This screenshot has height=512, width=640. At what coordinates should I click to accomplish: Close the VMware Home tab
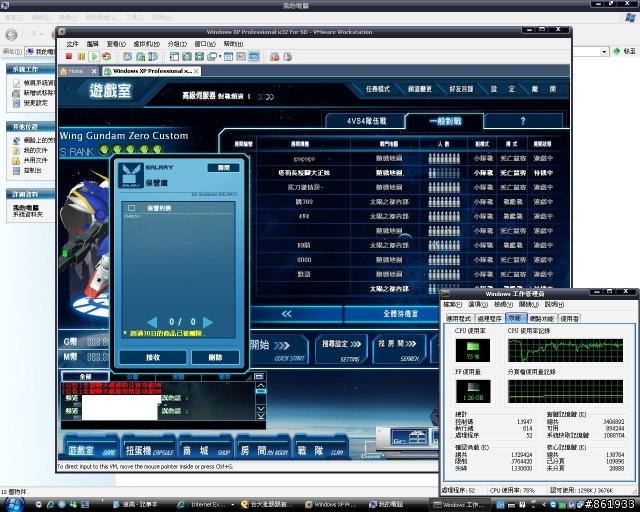tap(94, 71)
